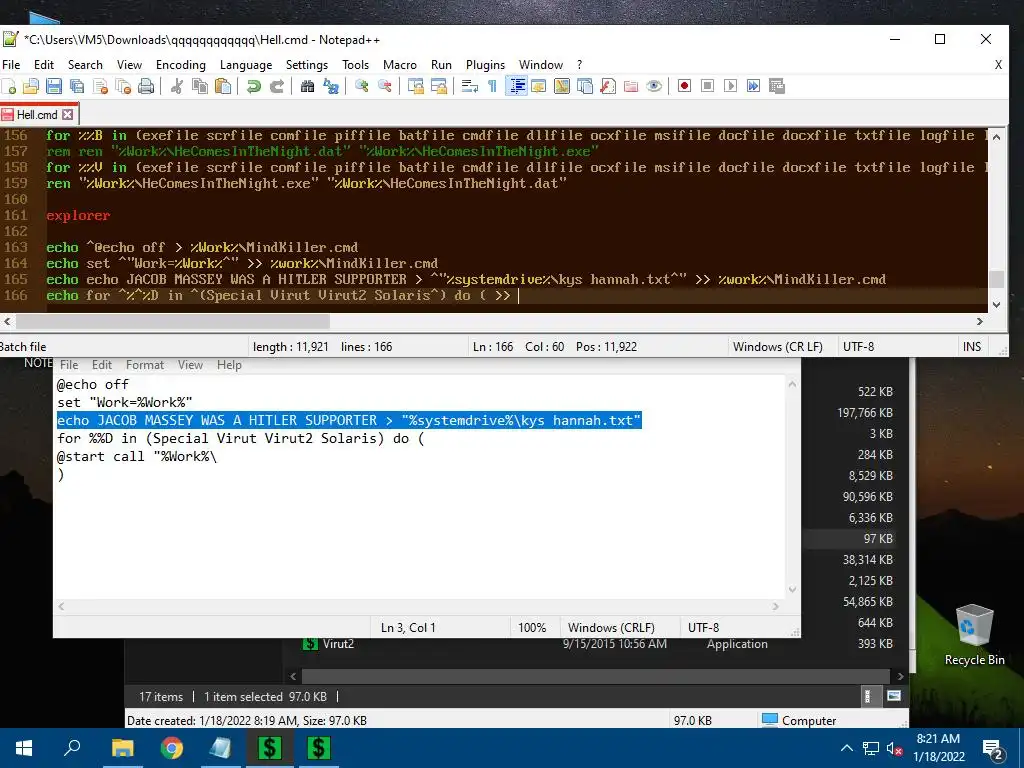The height and width of the screenshot is (768, 1024).
Task: Click Notepad++ horizontal scrollbar right arrow
Action: click(x=980, y=321)
